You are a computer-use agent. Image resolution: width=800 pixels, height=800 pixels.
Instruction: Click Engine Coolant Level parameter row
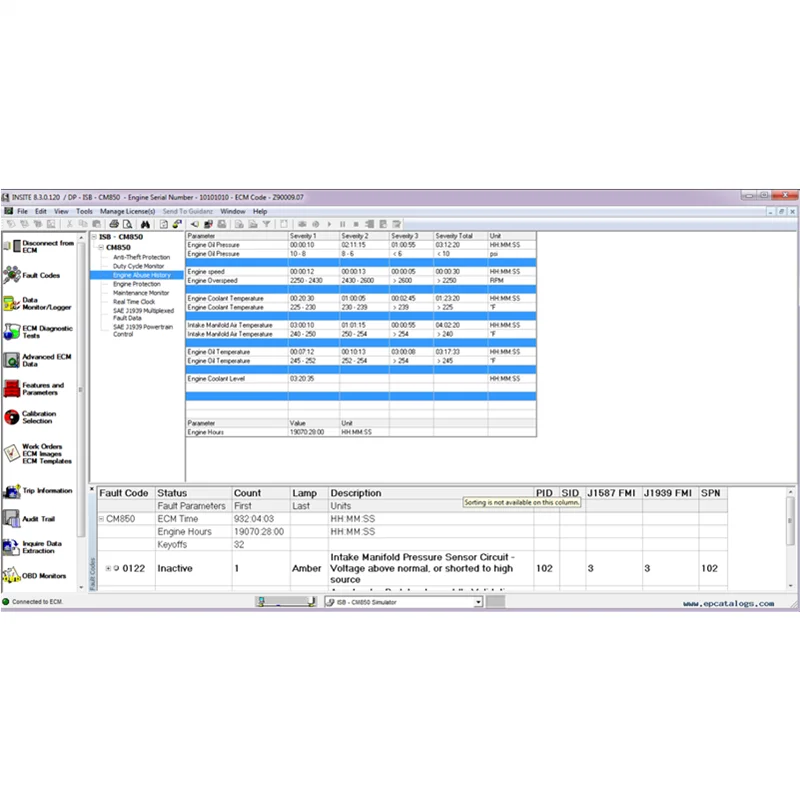pos(361,379)
